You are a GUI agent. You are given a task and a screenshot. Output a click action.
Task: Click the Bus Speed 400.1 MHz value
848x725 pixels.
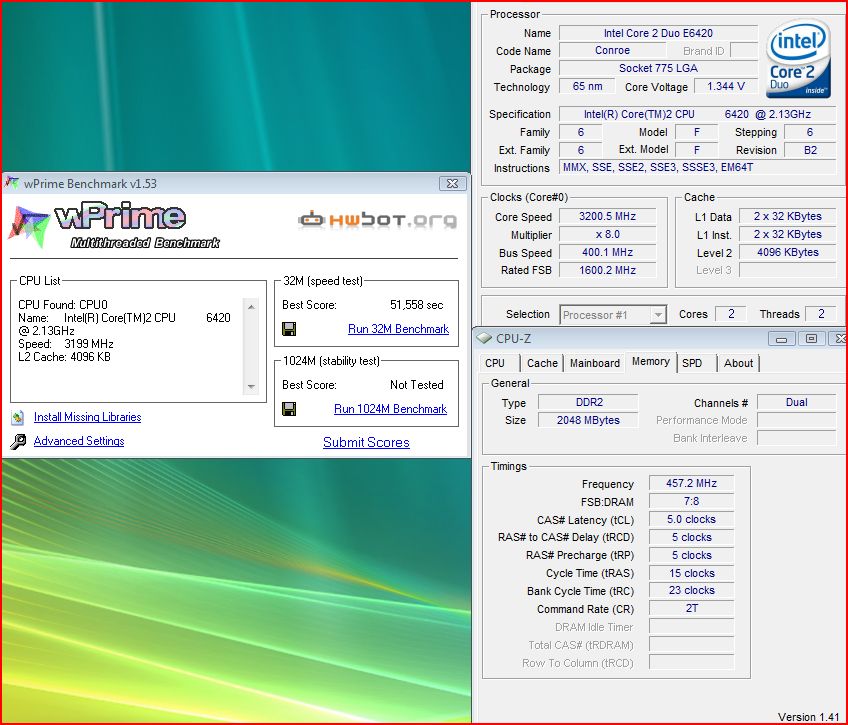pyautogui.click(x=607, y=252)
